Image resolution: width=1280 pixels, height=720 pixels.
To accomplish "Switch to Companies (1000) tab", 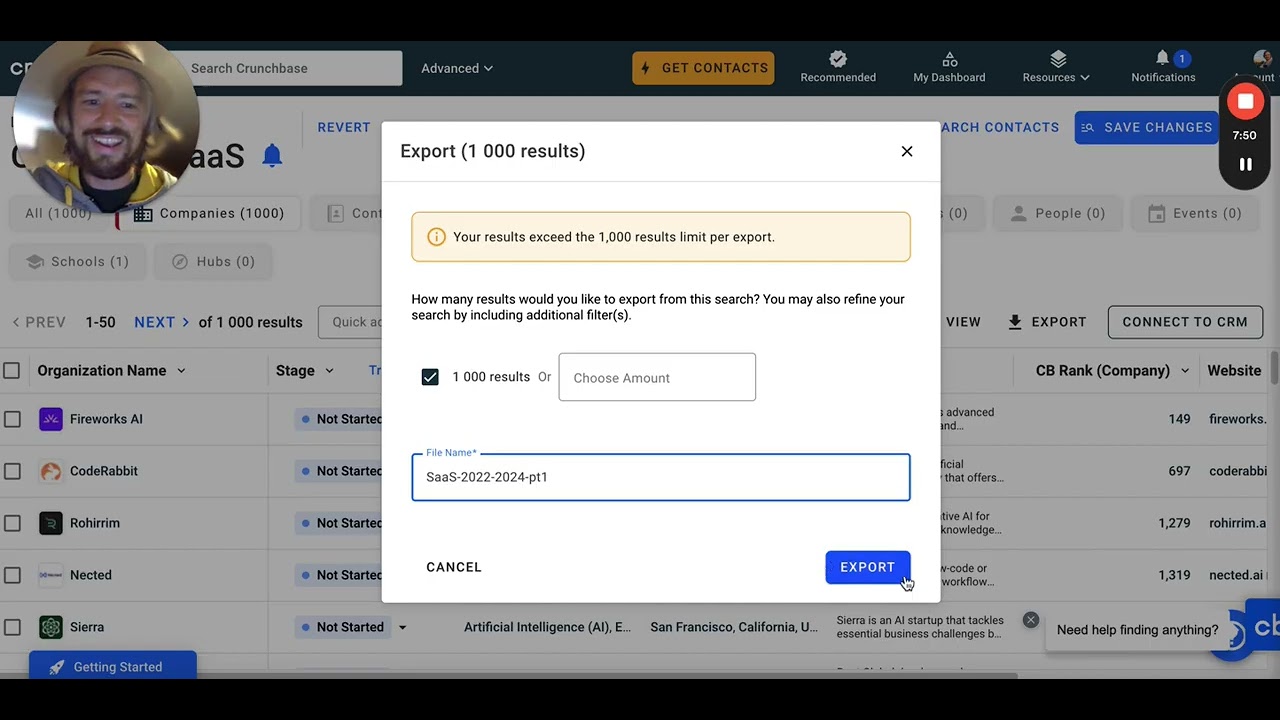I will pos(209,213).
